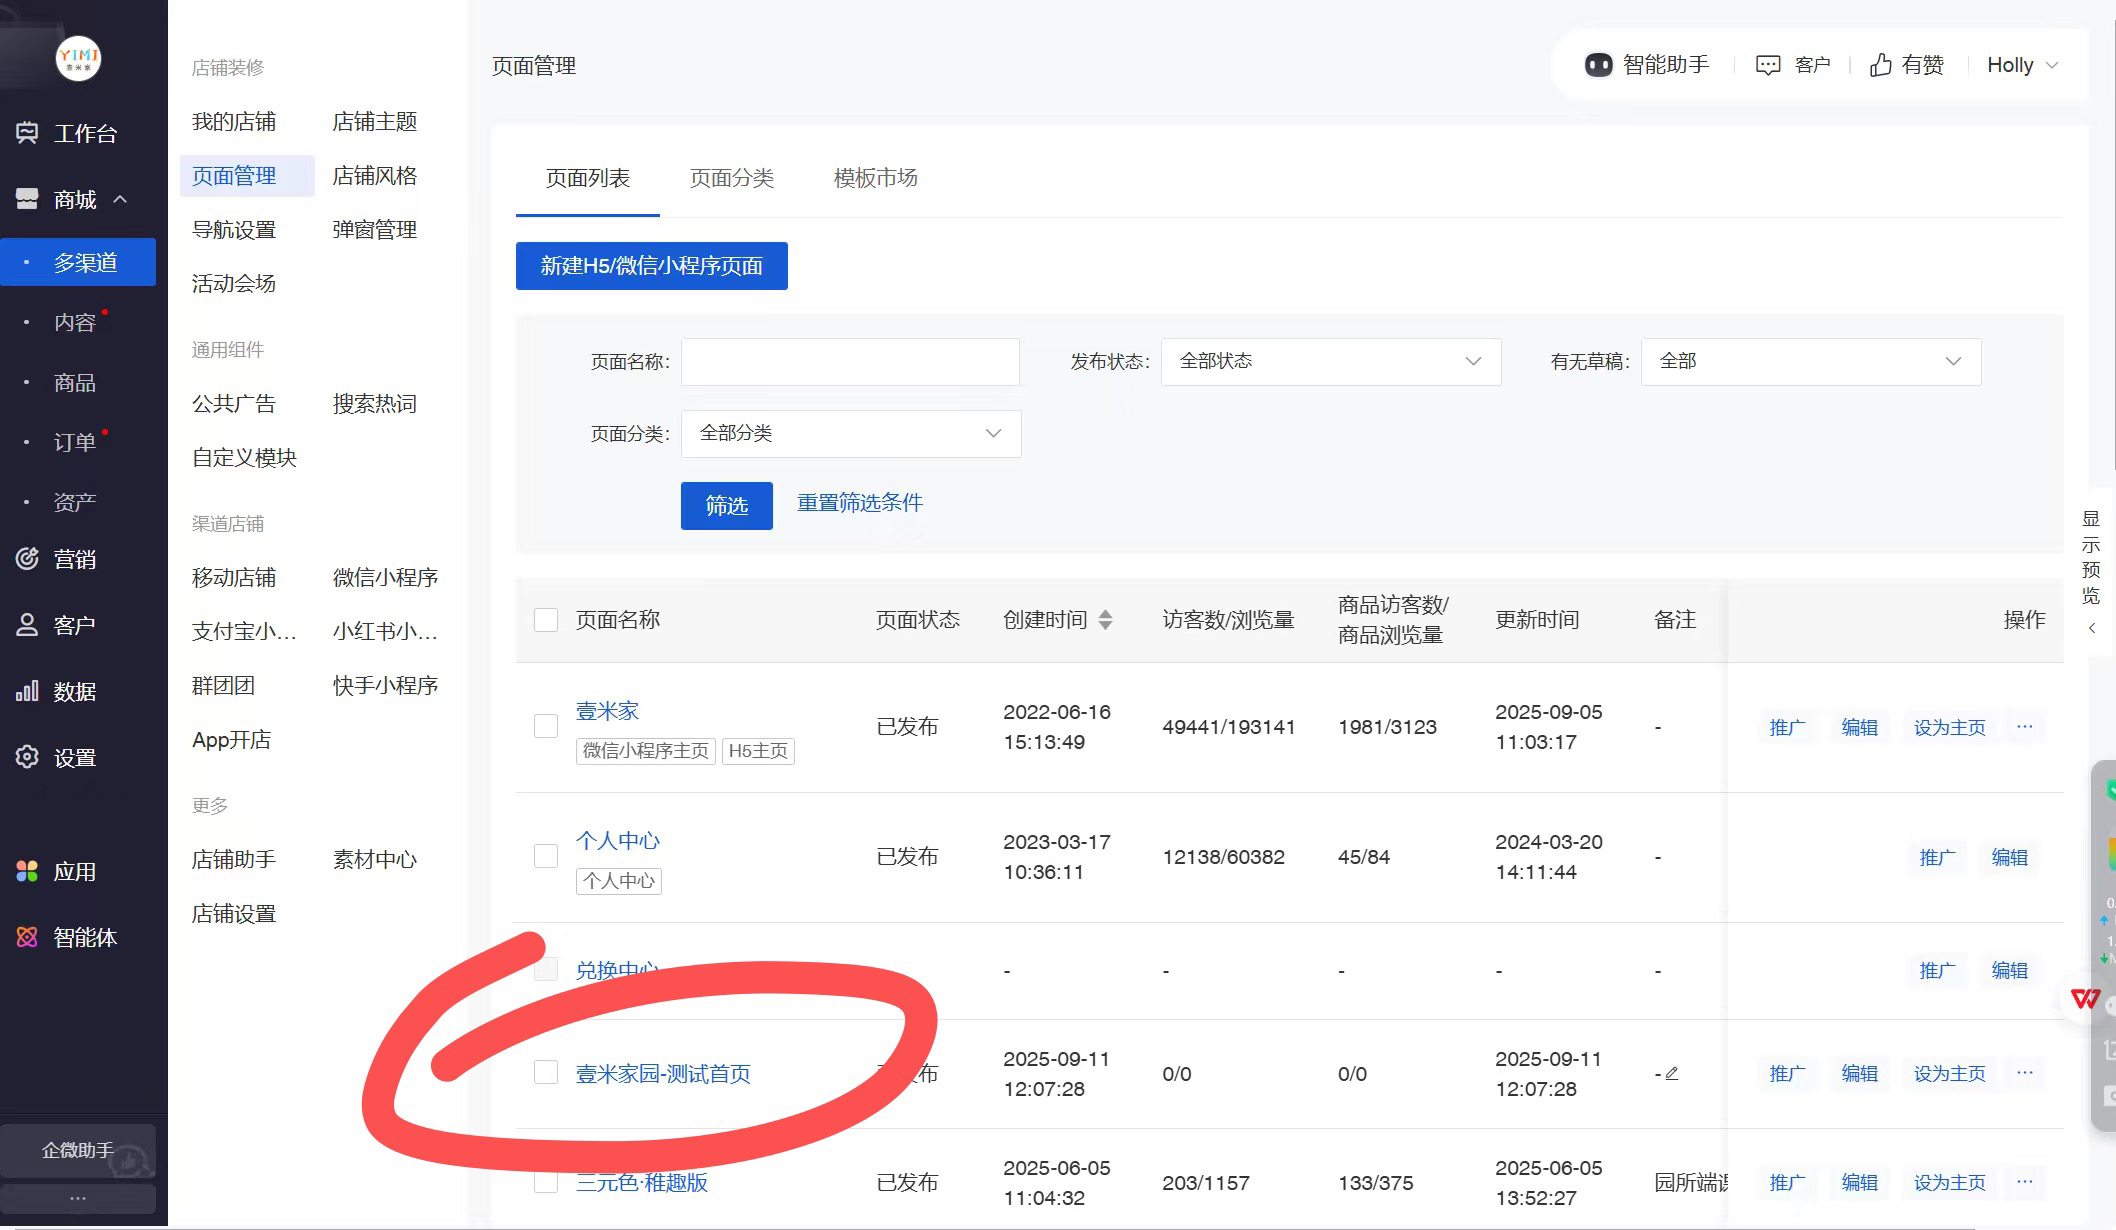Click the 页面名称 input field

point(850,361)
